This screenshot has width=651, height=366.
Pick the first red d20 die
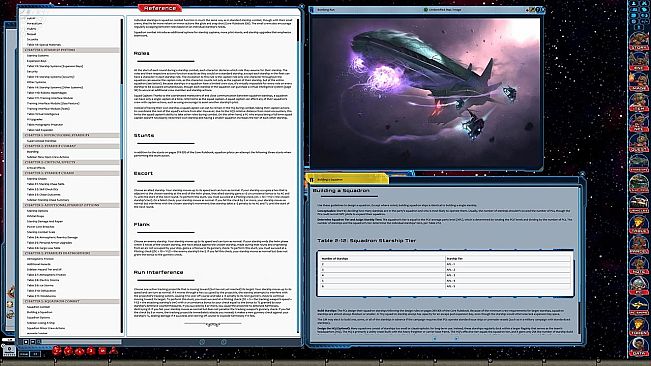57,351
